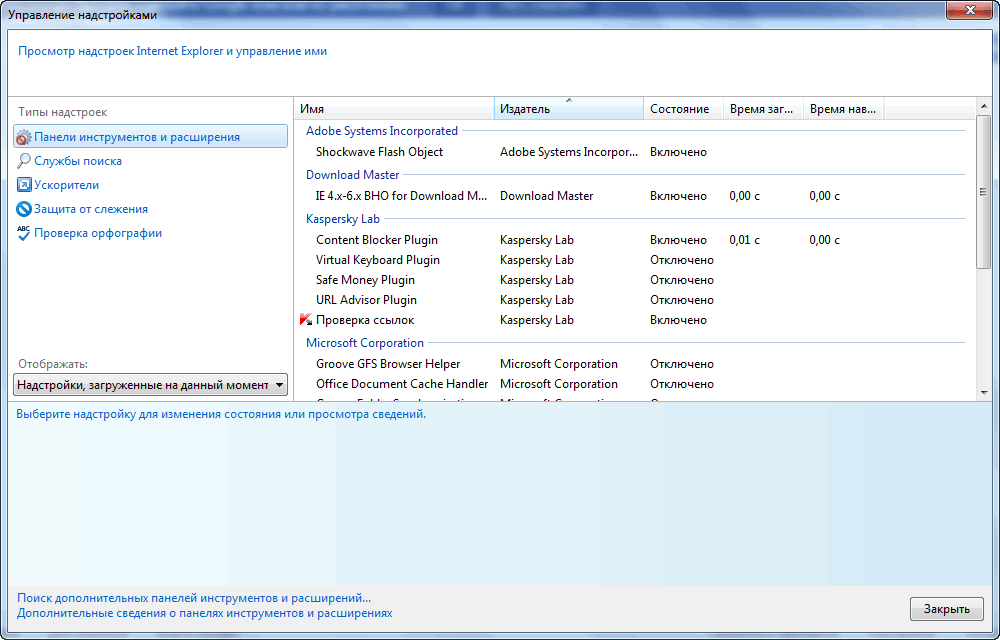Sort list by Издатель column header
Screen dimensions: 1000x640
(x=568, y=109)
